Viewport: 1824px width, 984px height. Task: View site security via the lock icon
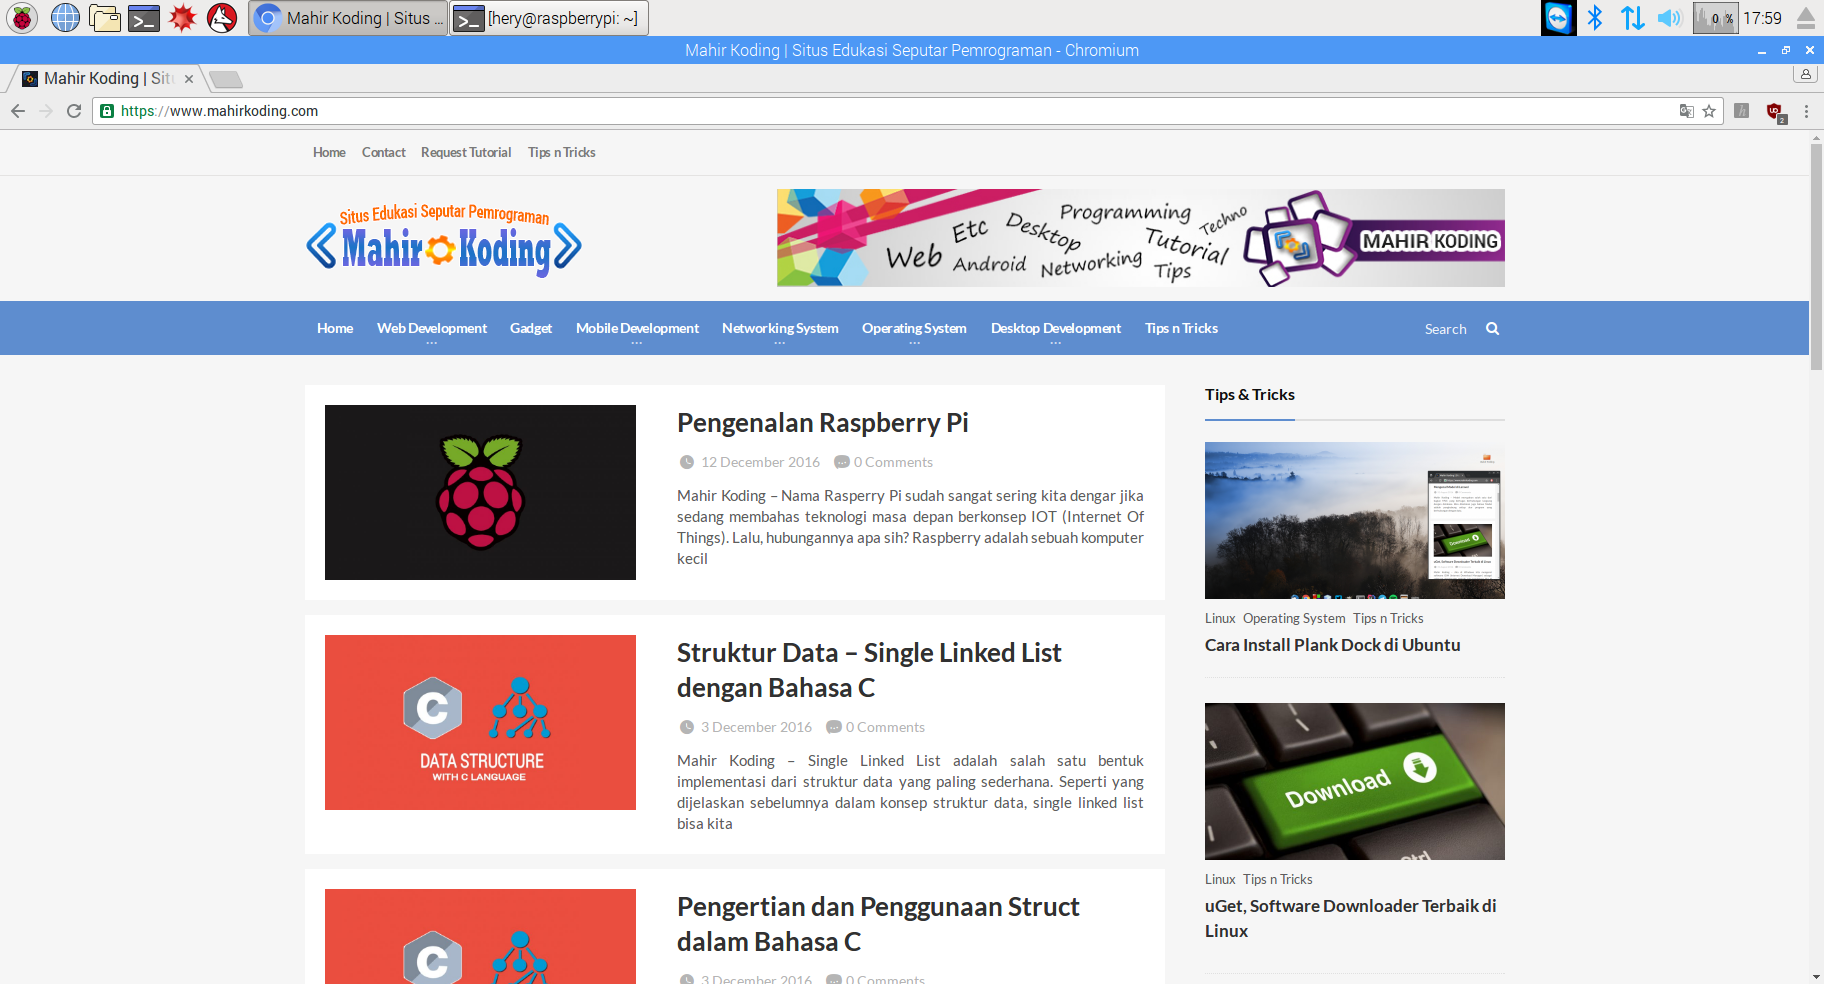pos(106,111)
